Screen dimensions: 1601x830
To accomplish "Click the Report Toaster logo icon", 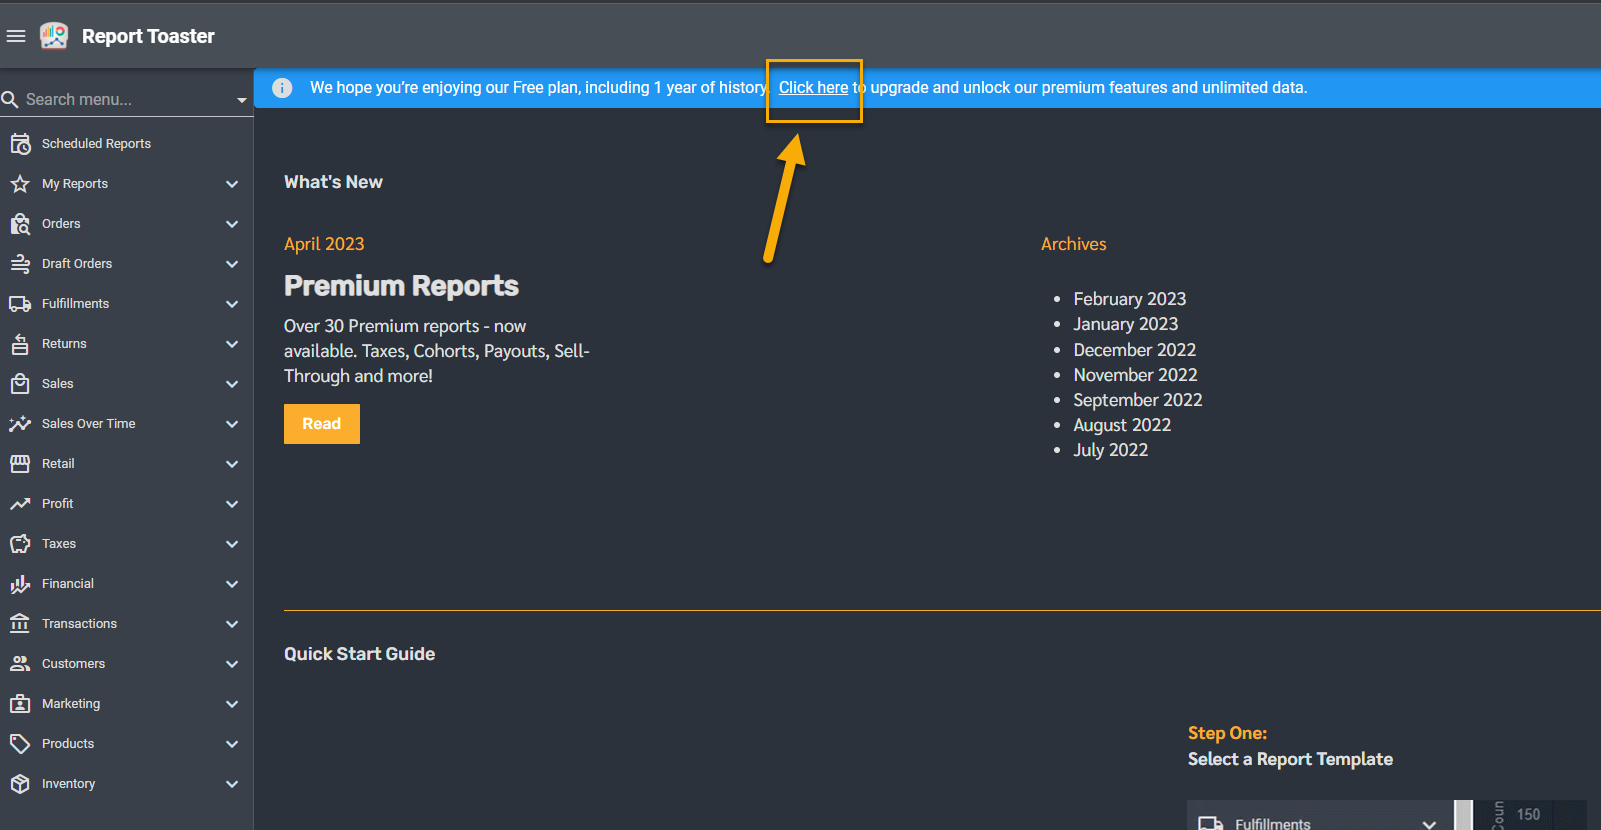I will pos(54,36).
